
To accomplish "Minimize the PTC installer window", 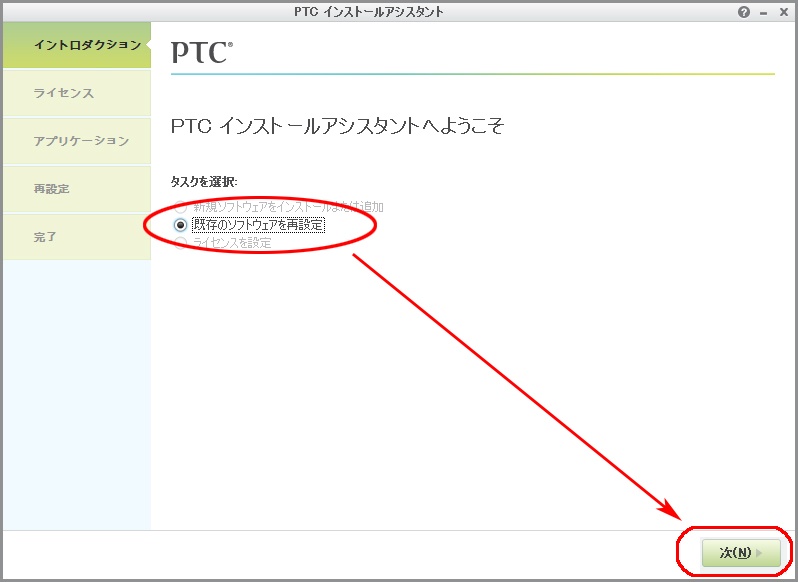I will 763,13.
